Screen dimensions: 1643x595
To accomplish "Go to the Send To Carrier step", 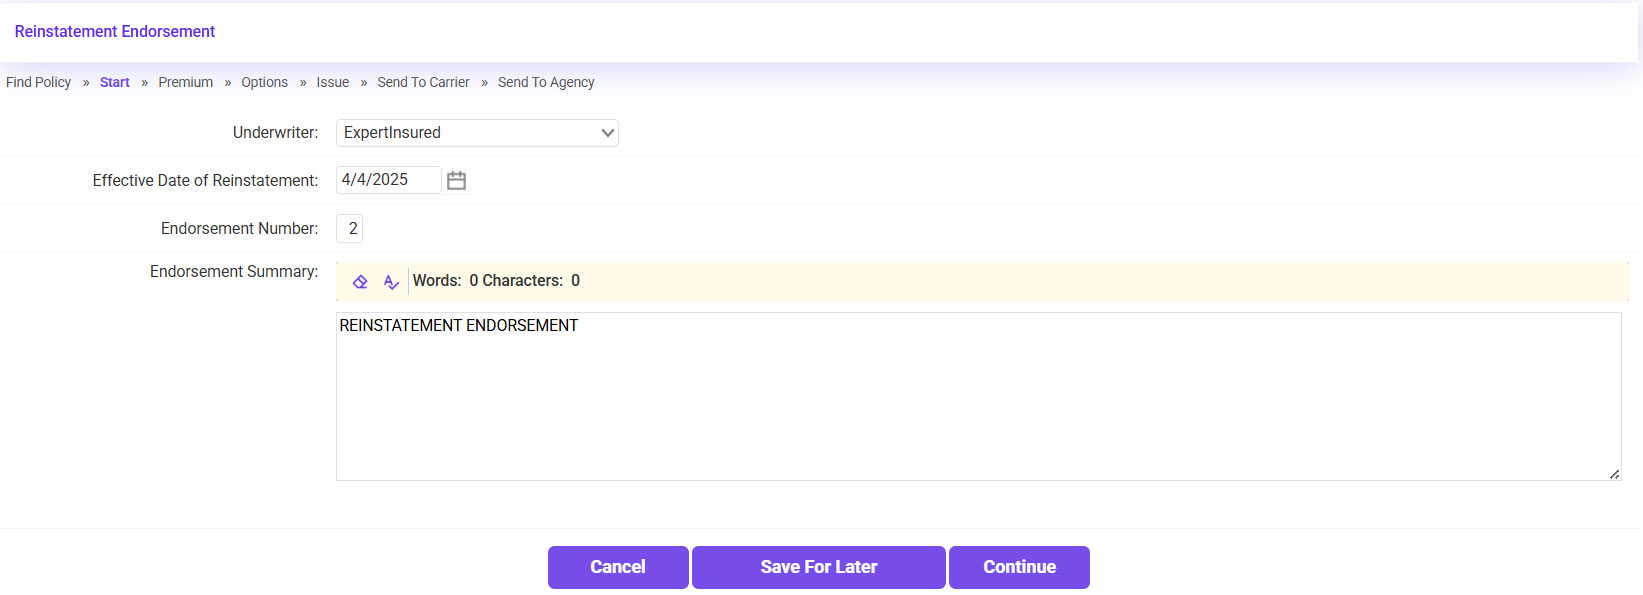I will pos(423,82).
